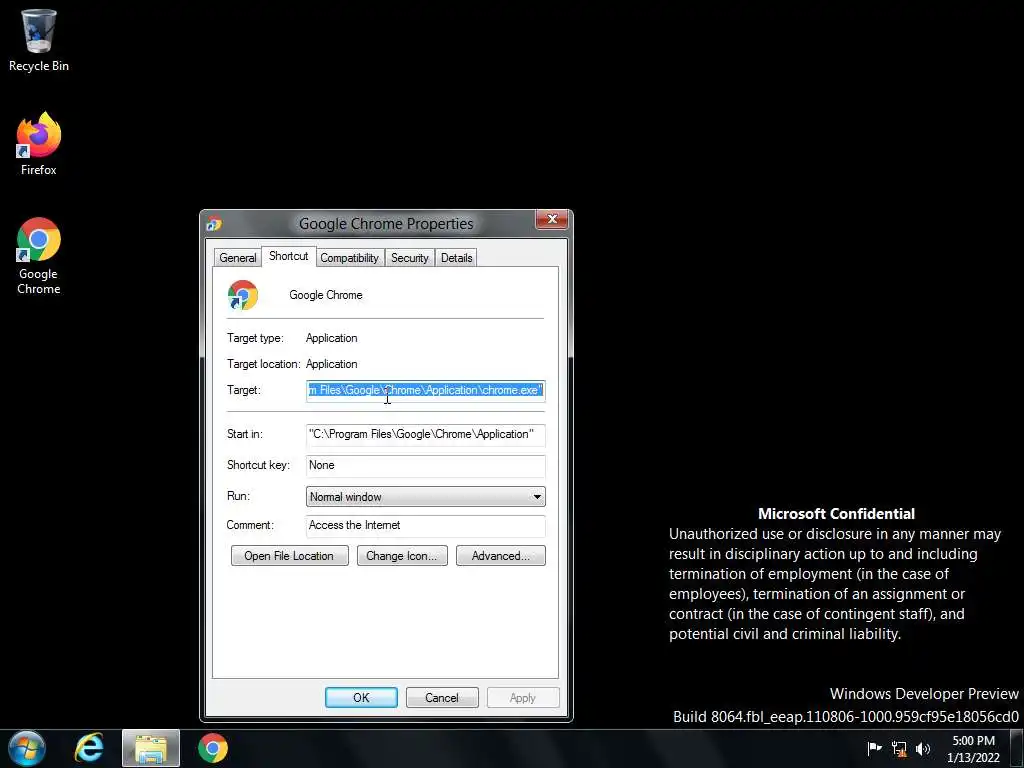Switch to the Compatibility tab
Screen dimensions: 1024x768
coord(349,258)
